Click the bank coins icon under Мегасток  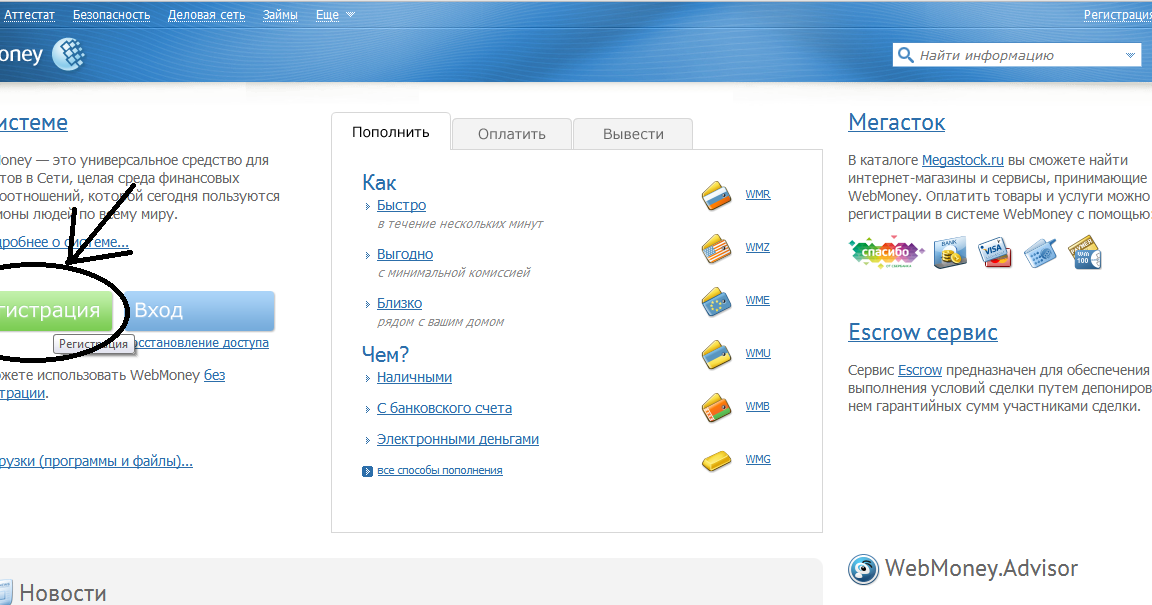[x=949, y=253]
